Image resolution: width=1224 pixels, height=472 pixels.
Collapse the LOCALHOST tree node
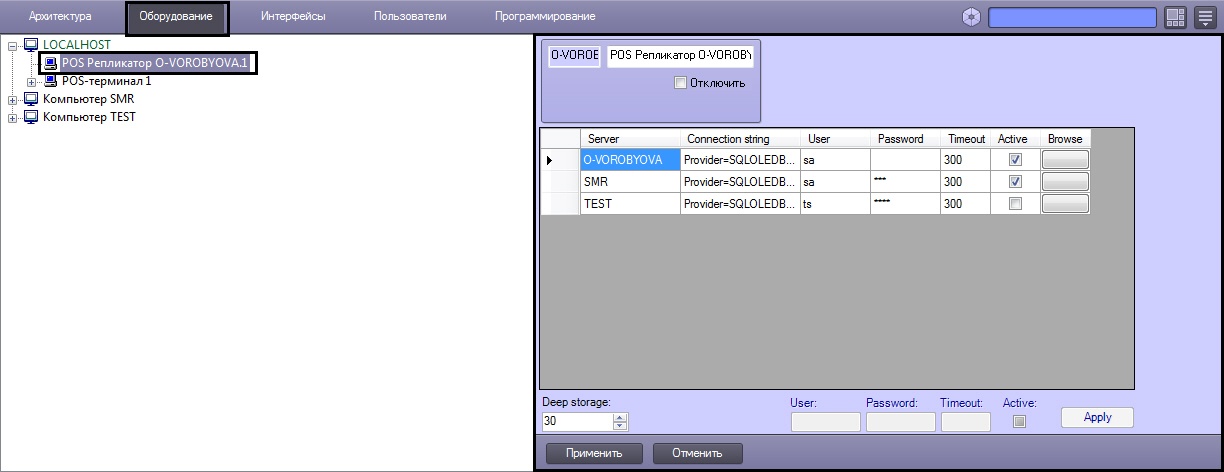click(x=12, y=45)
